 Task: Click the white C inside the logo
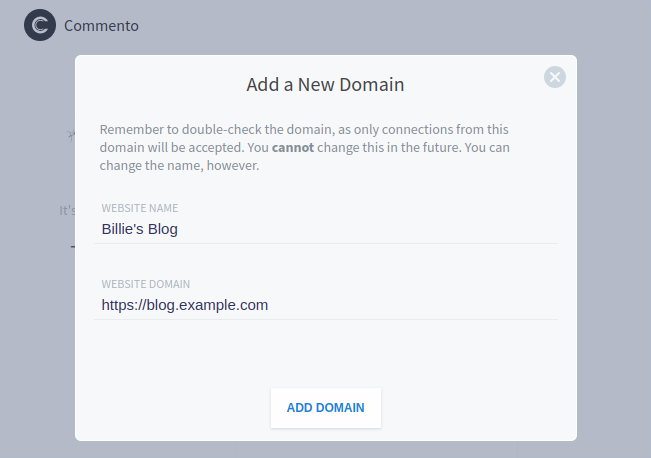tap(40, 25)
